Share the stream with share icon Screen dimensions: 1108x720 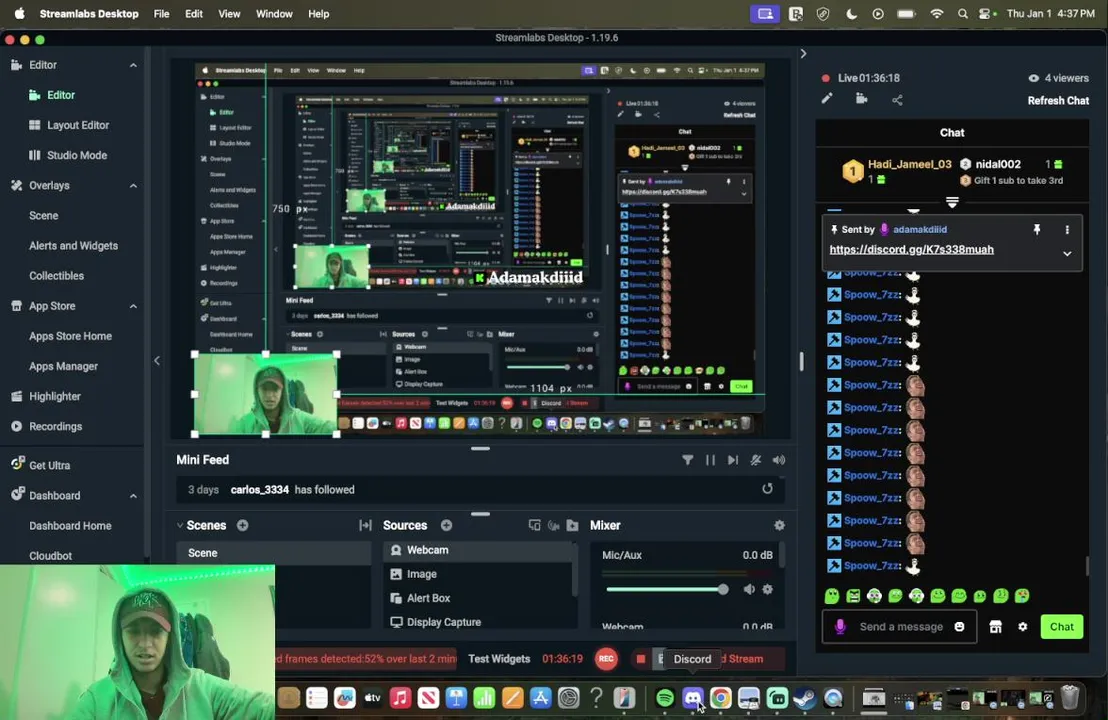pyautogui.click(x=897, y=100)
